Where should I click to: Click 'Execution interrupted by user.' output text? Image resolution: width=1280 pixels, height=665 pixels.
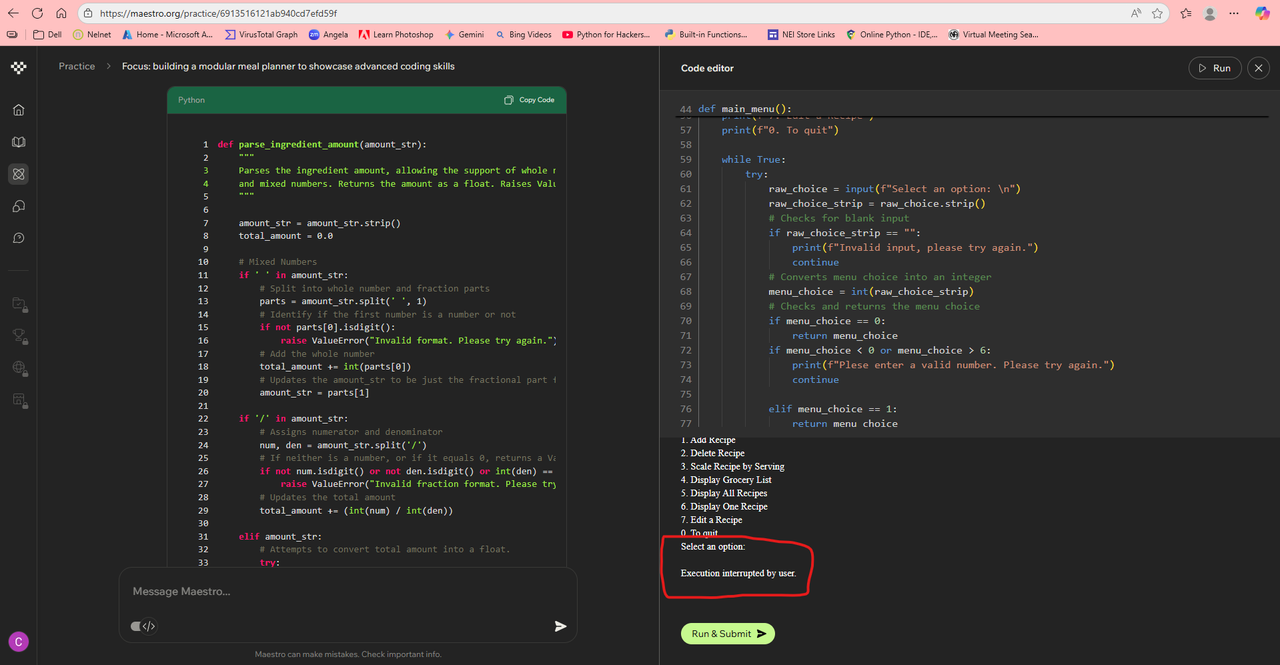pyautogui.click(x=738, y=573)
